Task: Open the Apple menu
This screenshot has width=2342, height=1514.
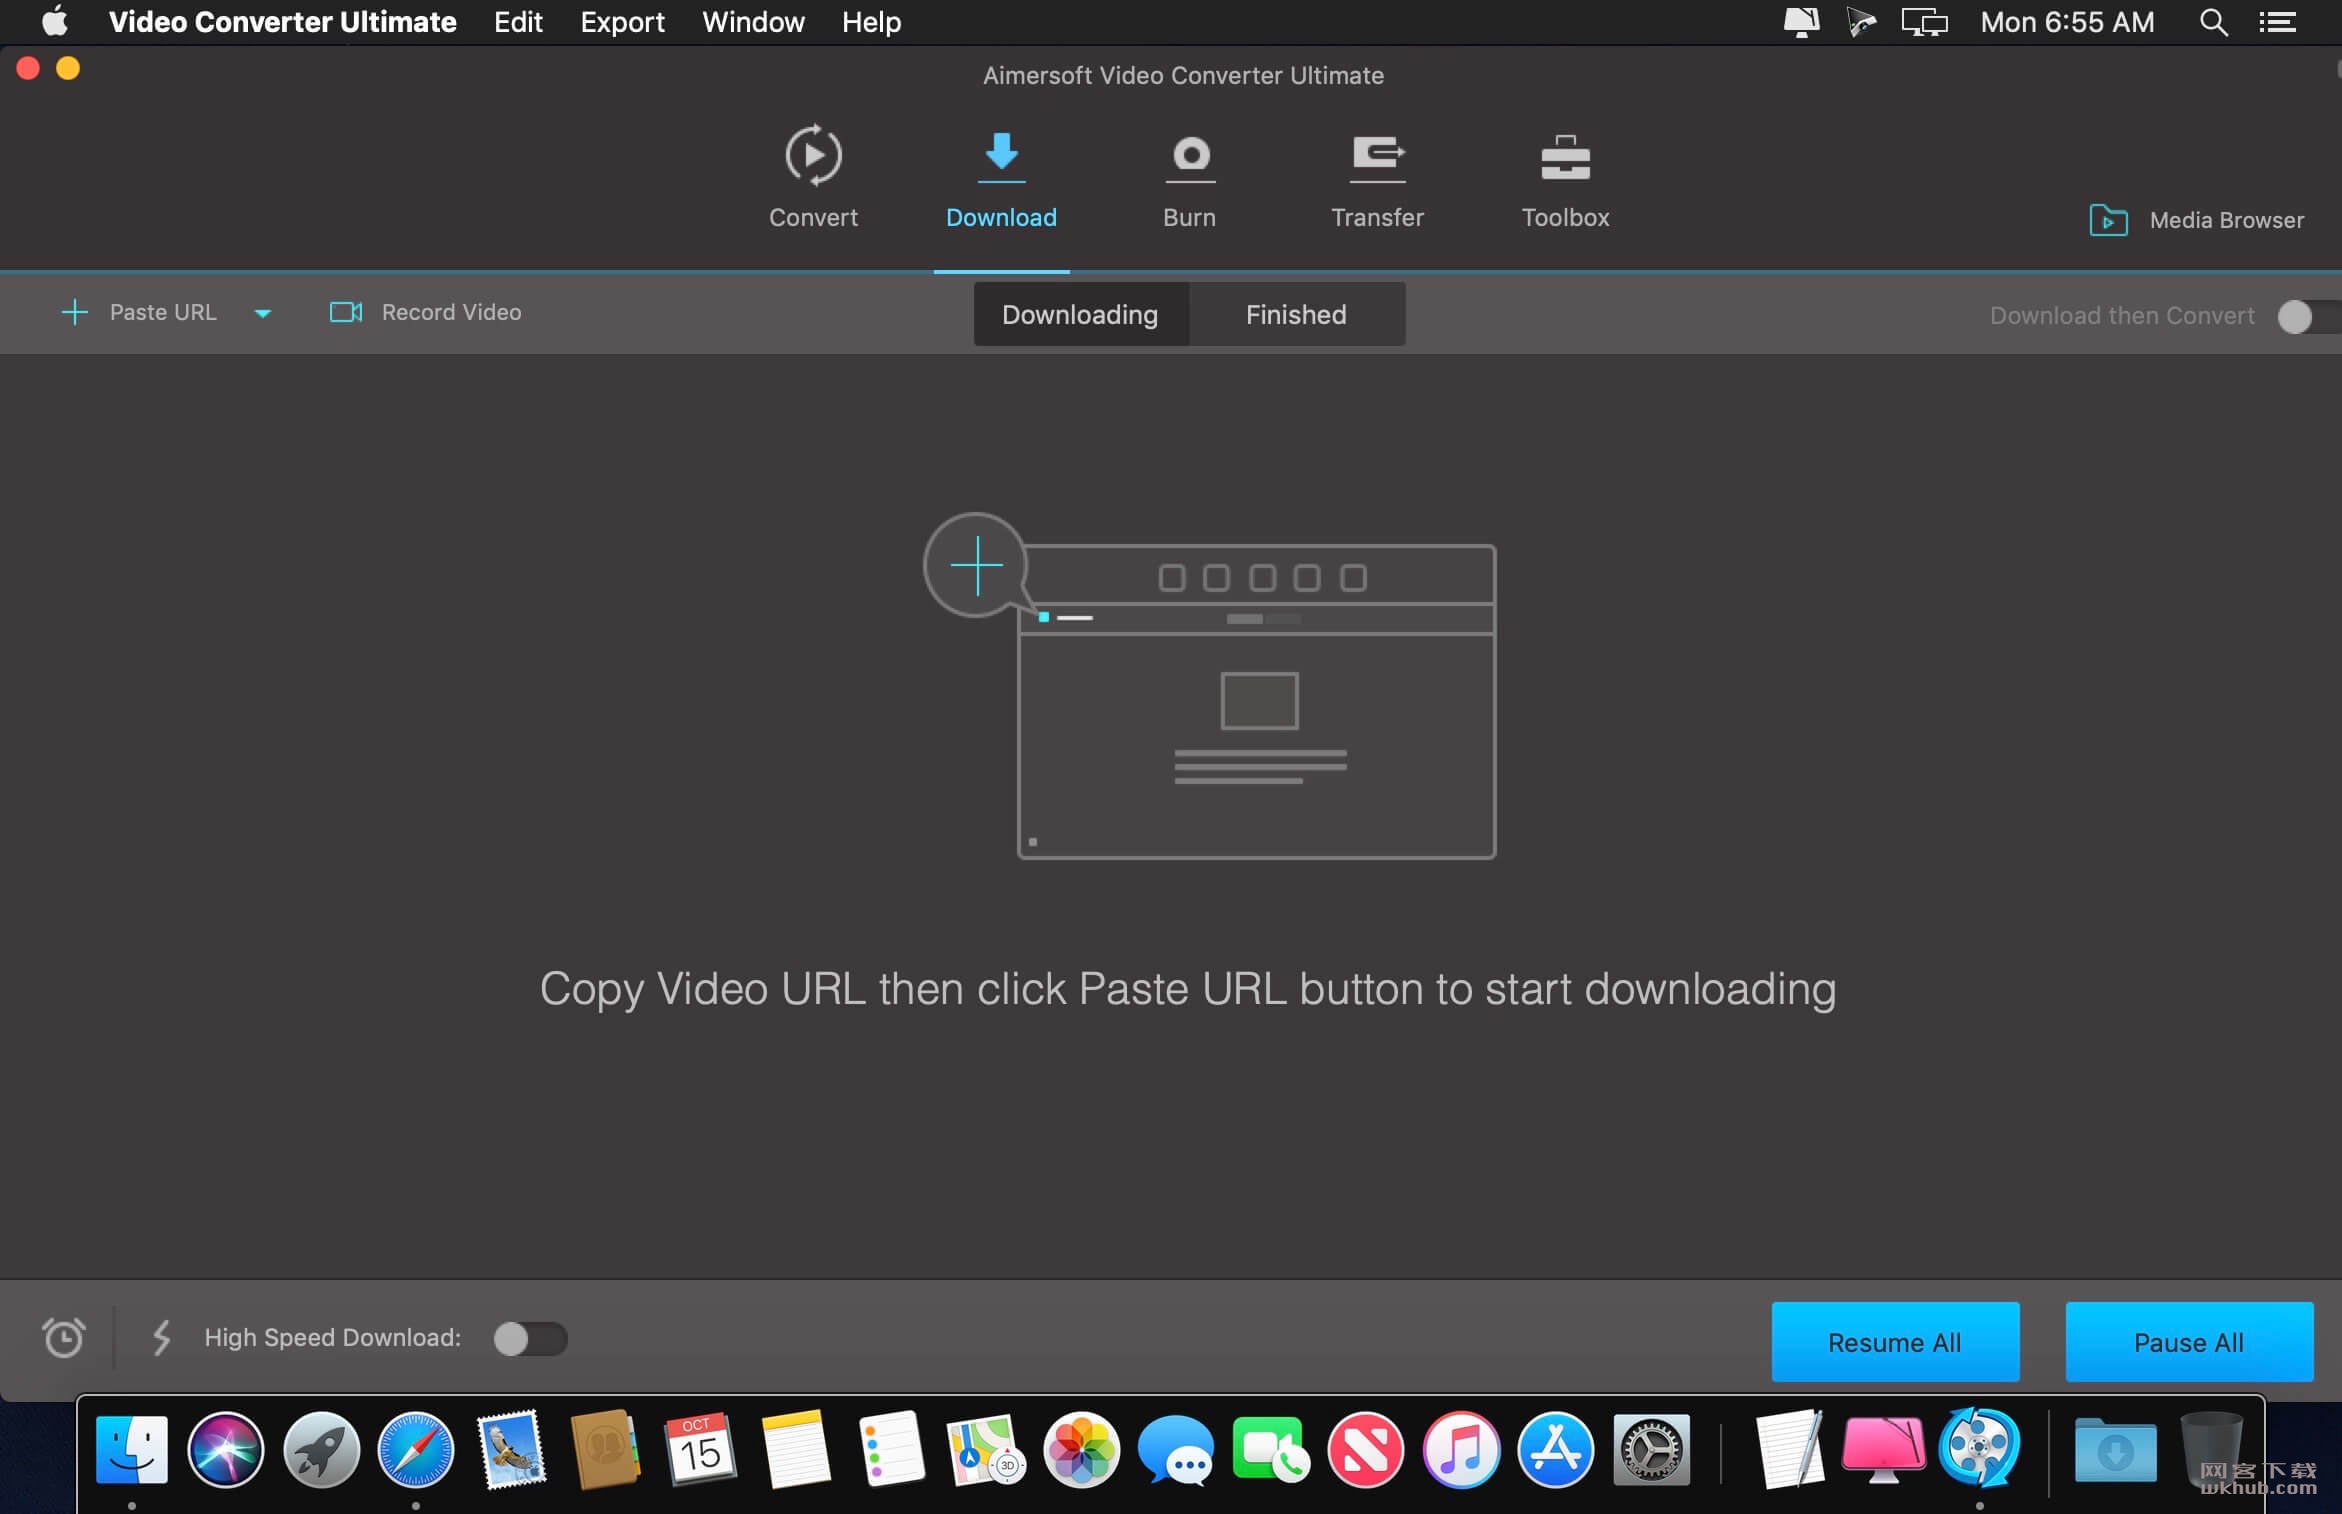Action: pos(55,21)
